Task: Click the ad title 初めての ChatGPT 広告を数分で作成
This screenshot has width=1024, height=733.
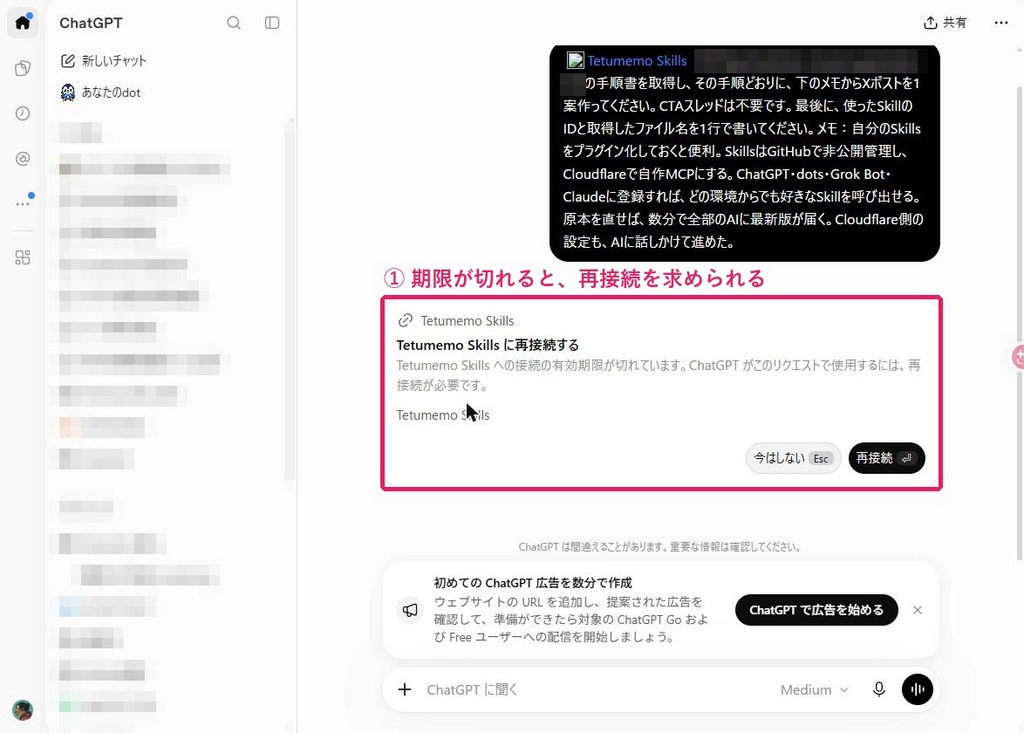Action: coord(533,583)
